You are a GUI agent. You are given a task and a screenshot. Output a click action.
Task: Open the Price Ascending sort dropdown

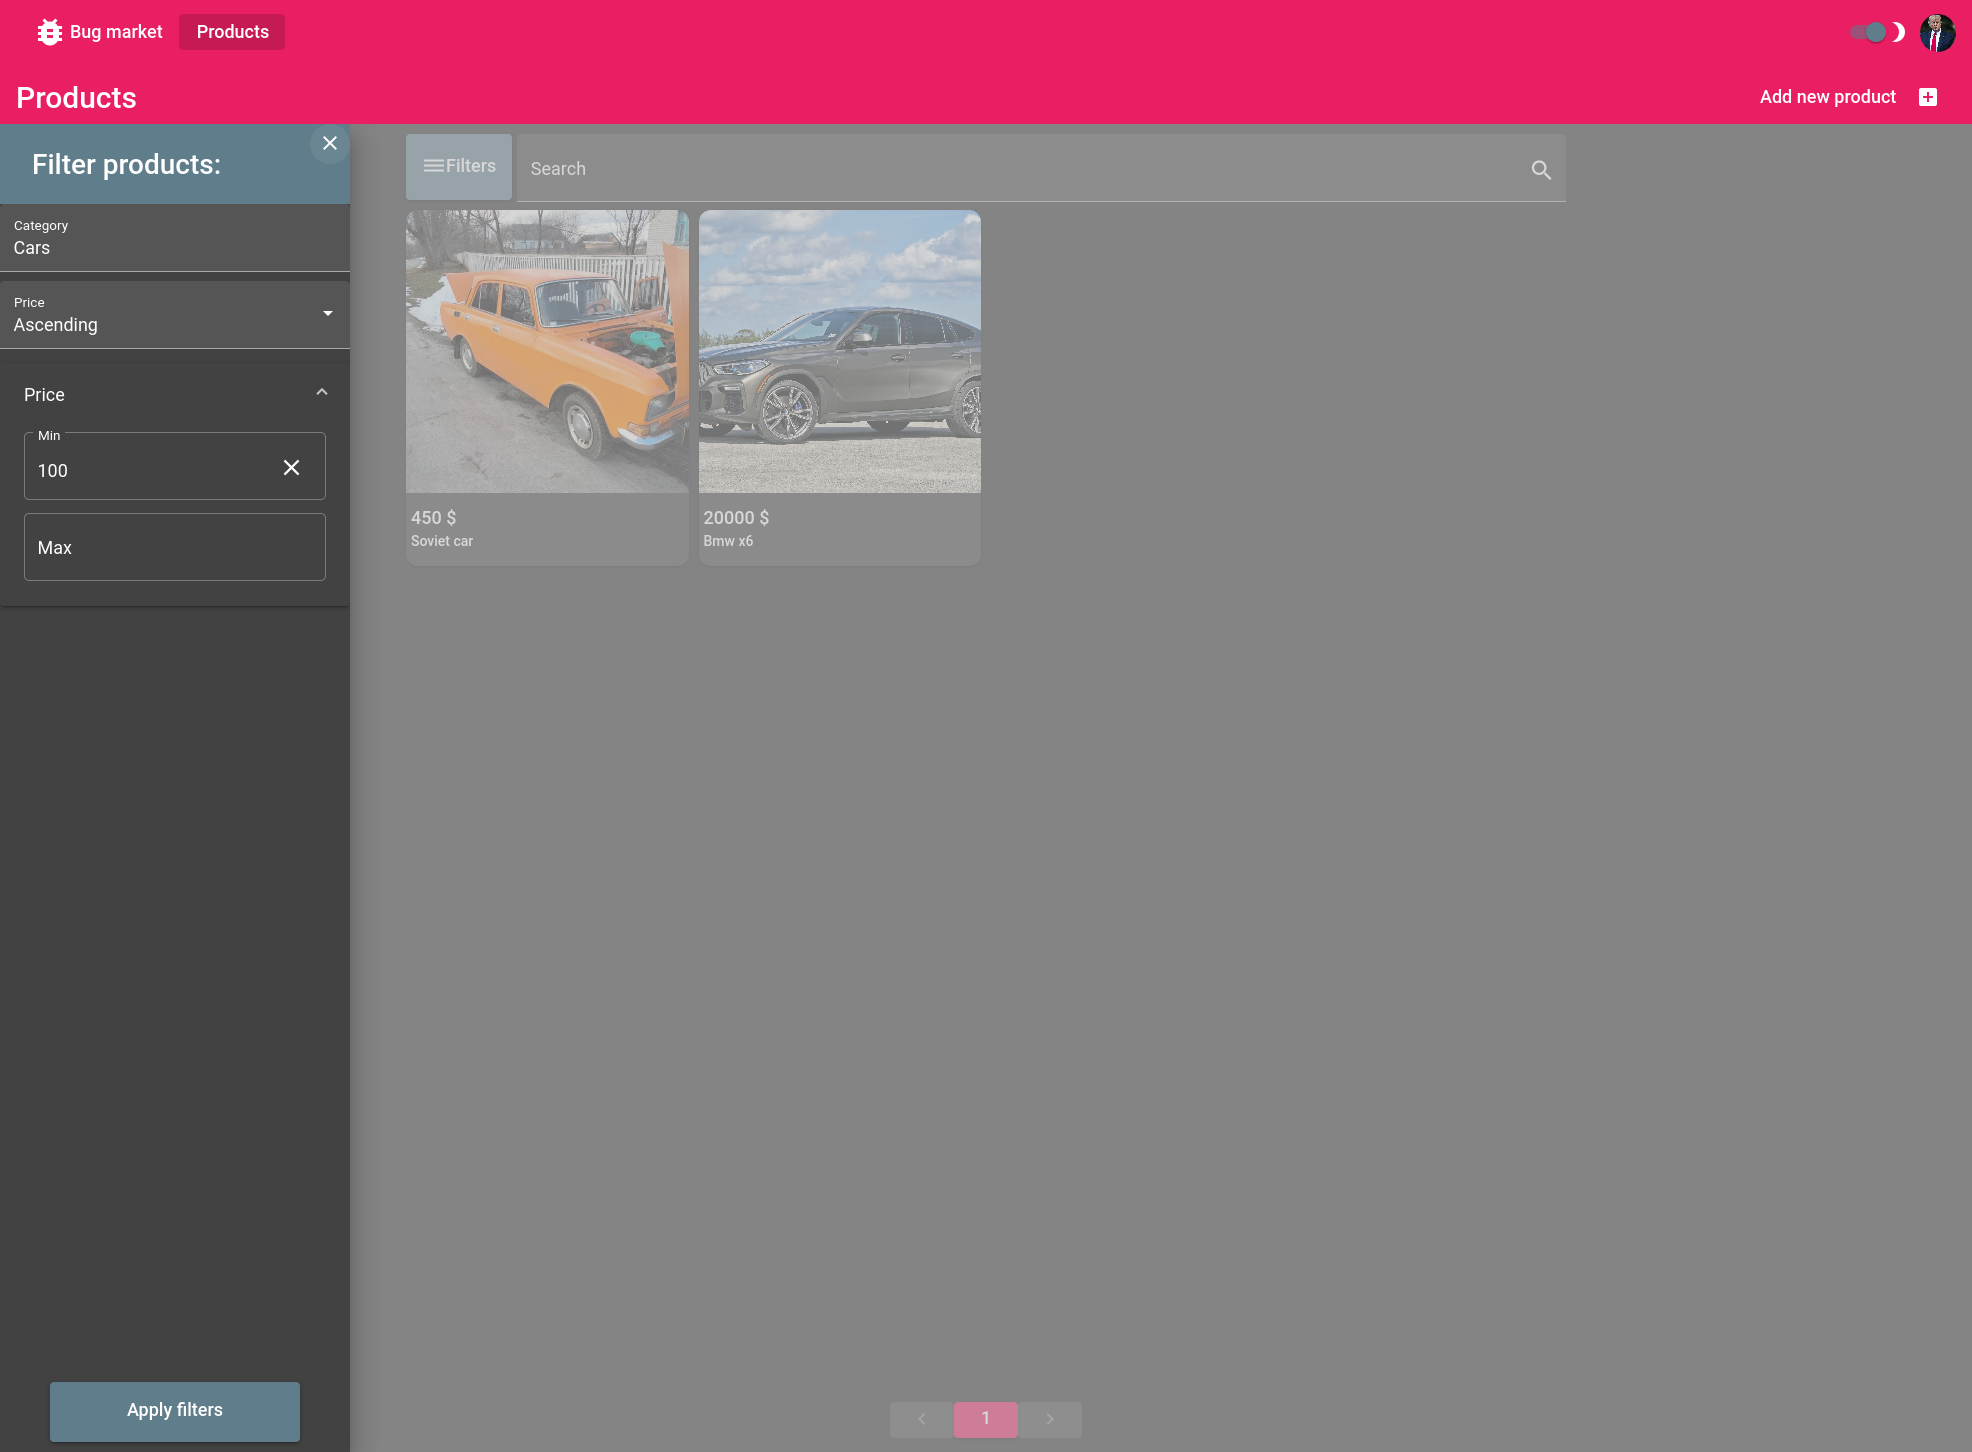(x=175, y=316)
